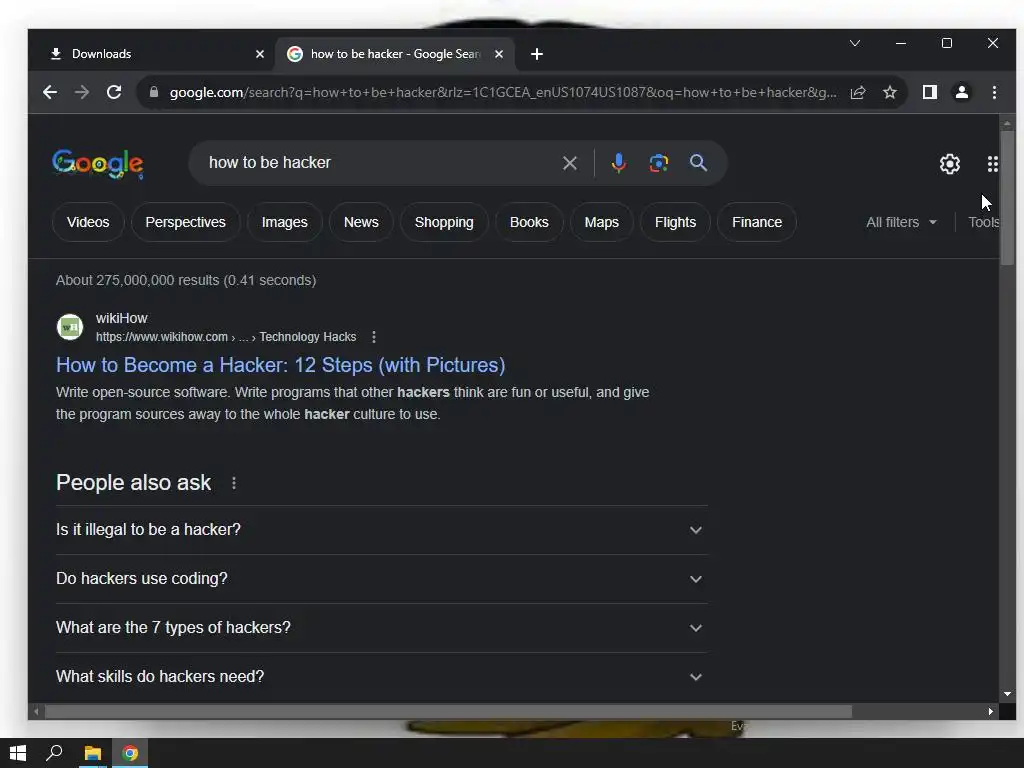Filter results by Finance

(757, 223)
